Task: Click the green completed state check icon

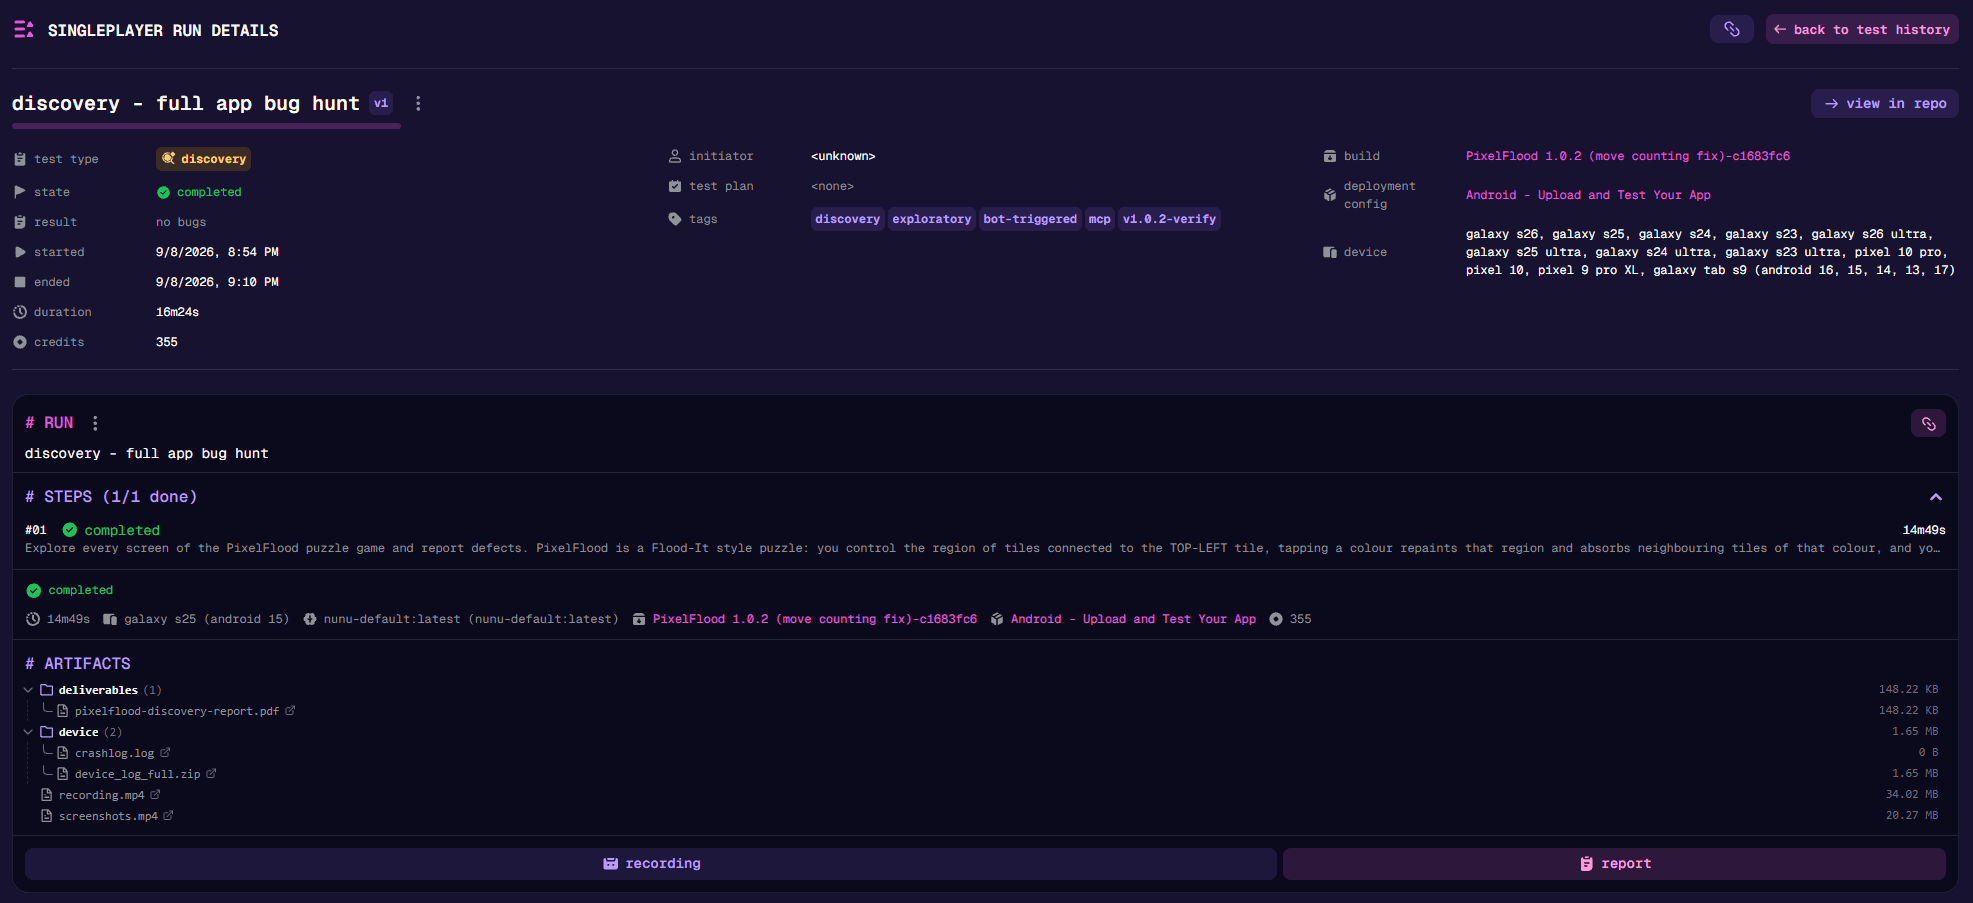Action: click(x=163, y=192)
